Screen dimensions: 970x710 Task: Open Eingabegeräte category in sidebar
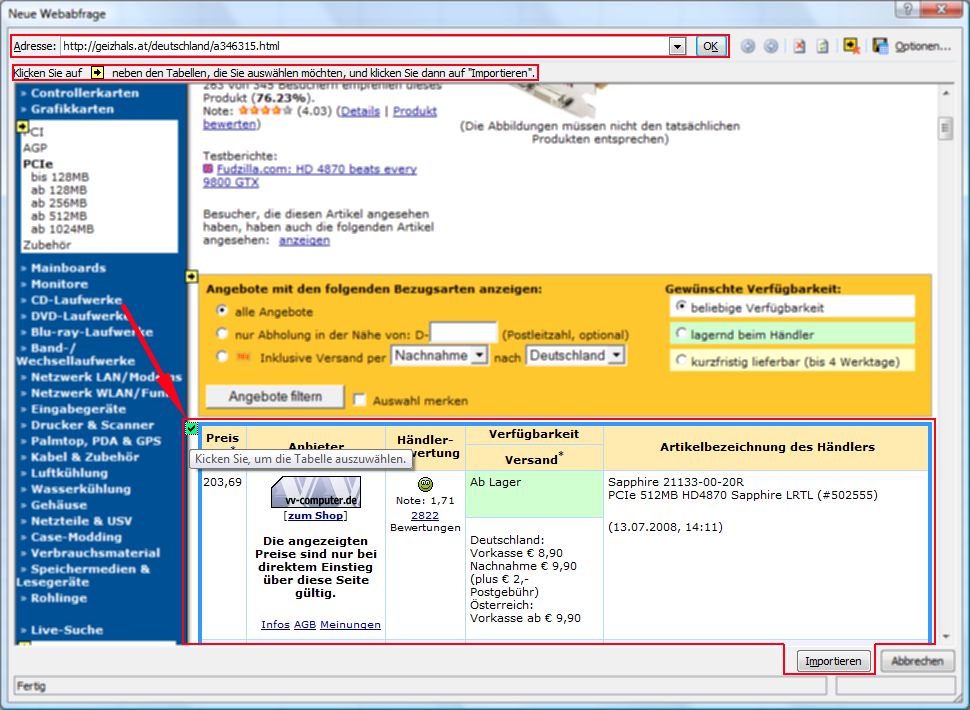(79, 409)
